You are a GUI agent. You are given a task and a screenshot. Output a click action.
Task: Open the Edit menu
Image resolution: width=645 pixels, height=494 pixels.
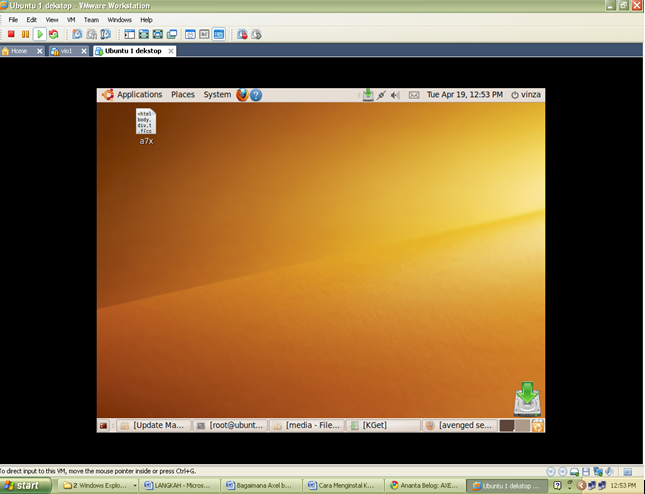point(32,20)
